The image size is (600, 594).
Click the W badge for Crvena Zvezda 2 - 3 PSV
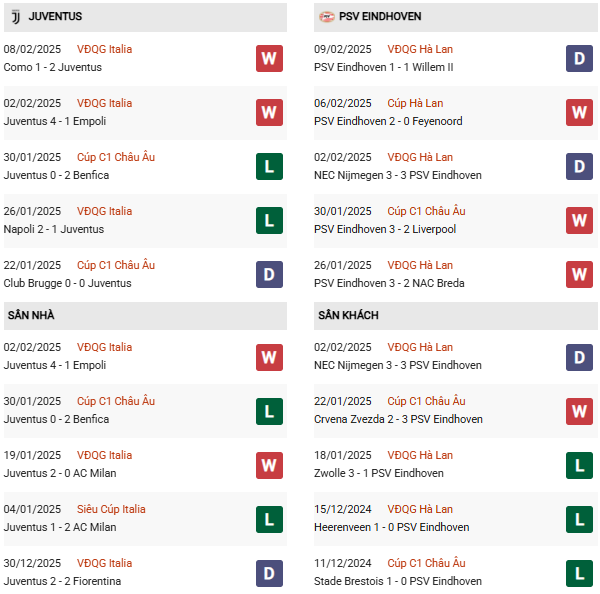pyautogui.click(x=579, y=410)
